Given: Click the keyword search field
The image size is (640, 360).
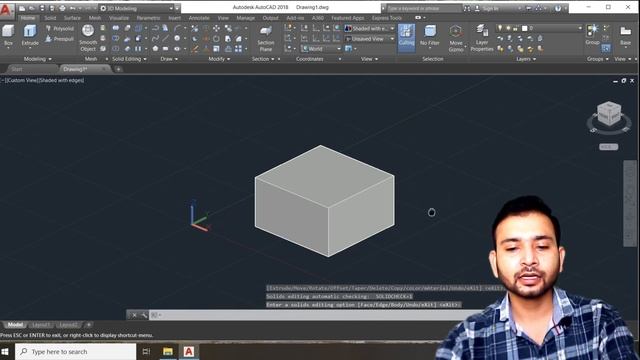Looking at the screenshot, I should click(x=423, y=8).
